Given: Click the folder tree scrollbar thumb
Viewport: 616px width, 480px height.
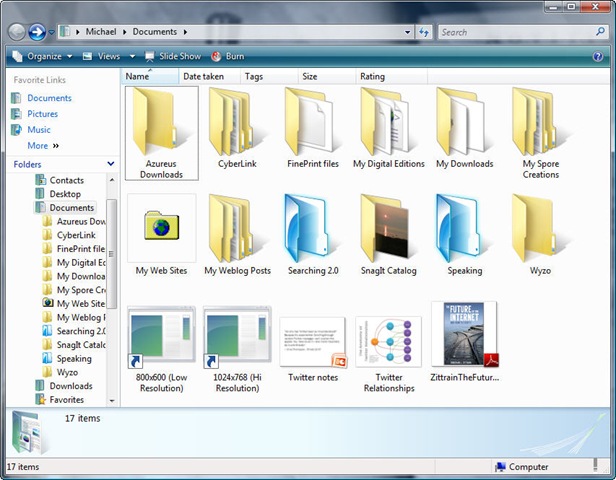Looking at the screenshot, I should [x=112, y=254].
